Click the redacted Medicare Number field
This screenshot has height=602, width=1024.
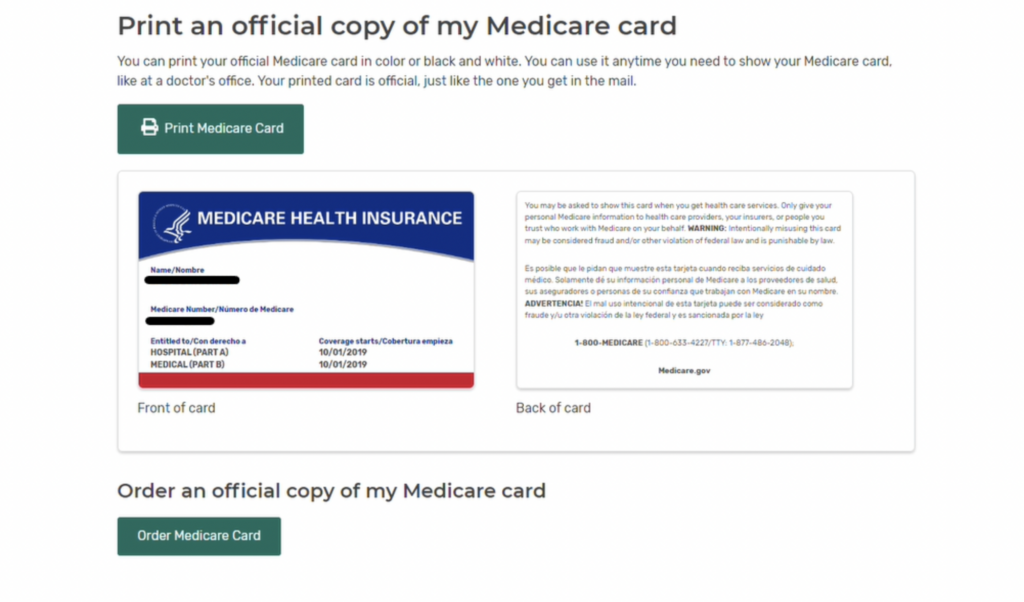click(180, 321)
